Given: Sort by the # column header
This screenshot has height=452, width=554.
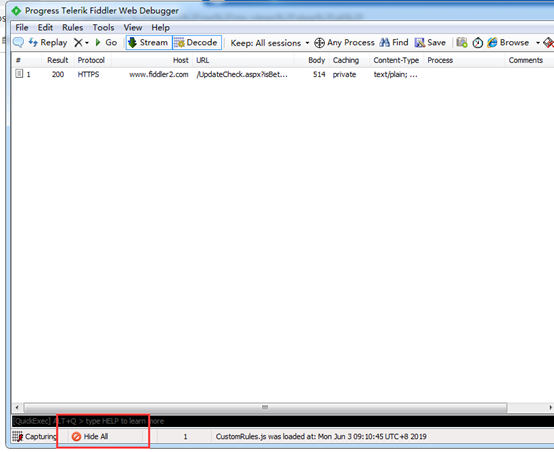Looking at the screenshot, I should (26, 60).
